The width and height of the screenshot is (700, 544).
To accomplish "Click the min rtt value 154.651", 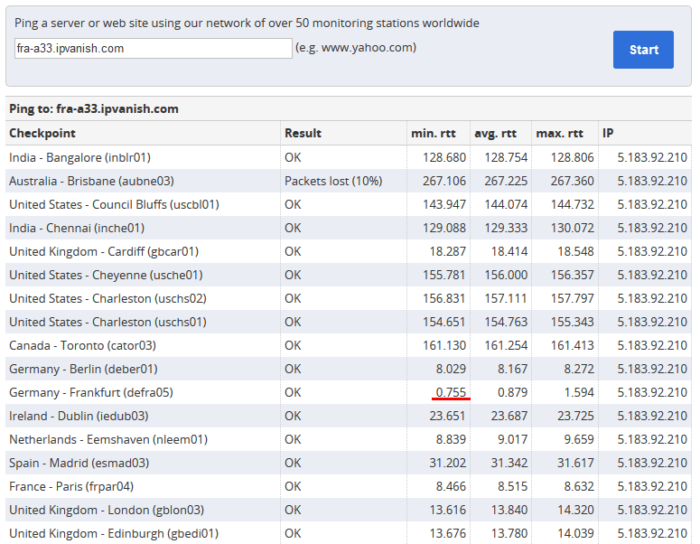I will [444, 322].
